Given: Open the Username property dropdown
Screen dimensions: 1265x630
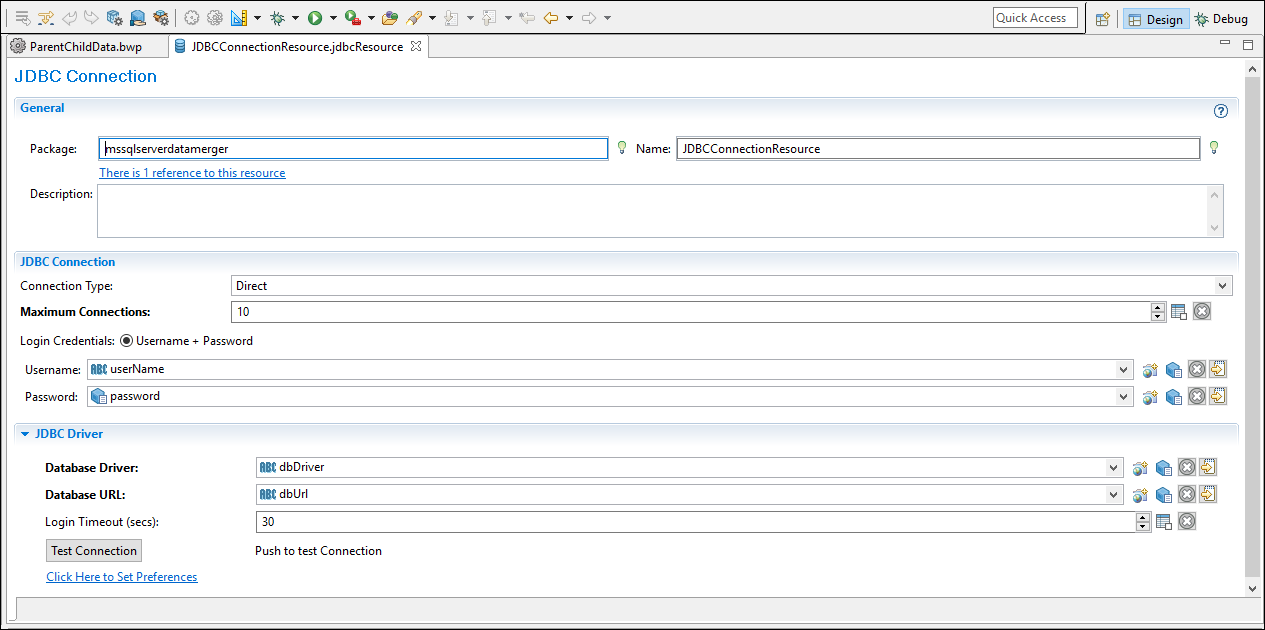Looking at the screenshot, I should tap(1123, 369).
